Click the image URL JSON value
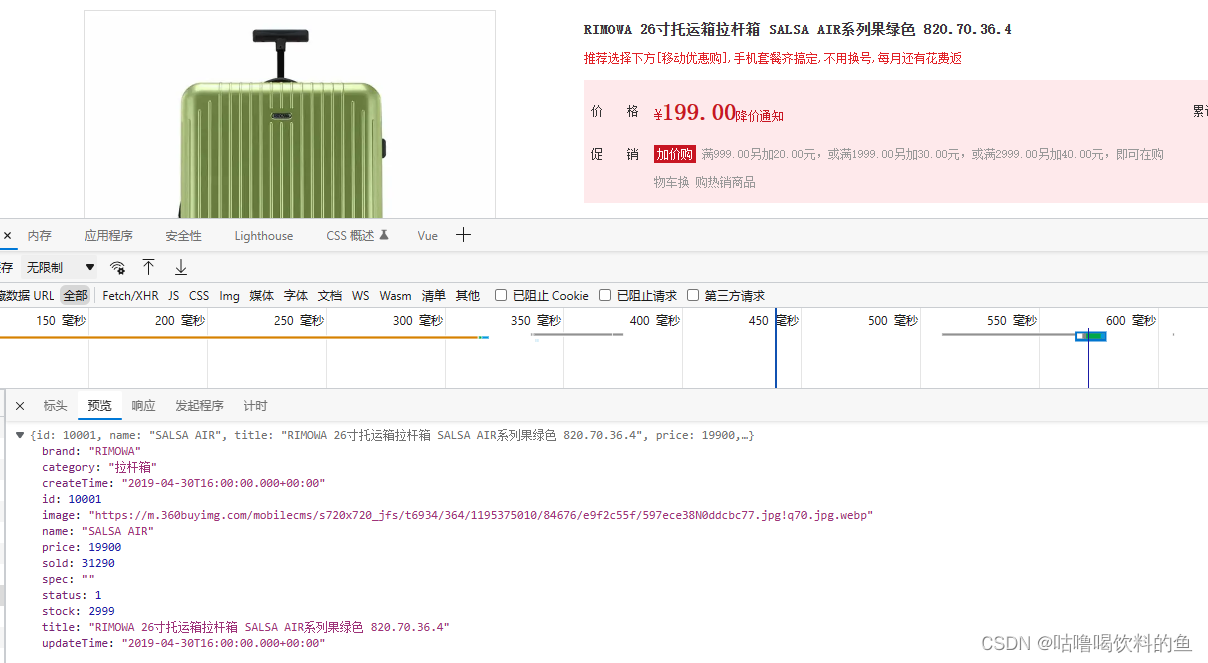This screenshot has width=1208, height=663. click(481, 515)
